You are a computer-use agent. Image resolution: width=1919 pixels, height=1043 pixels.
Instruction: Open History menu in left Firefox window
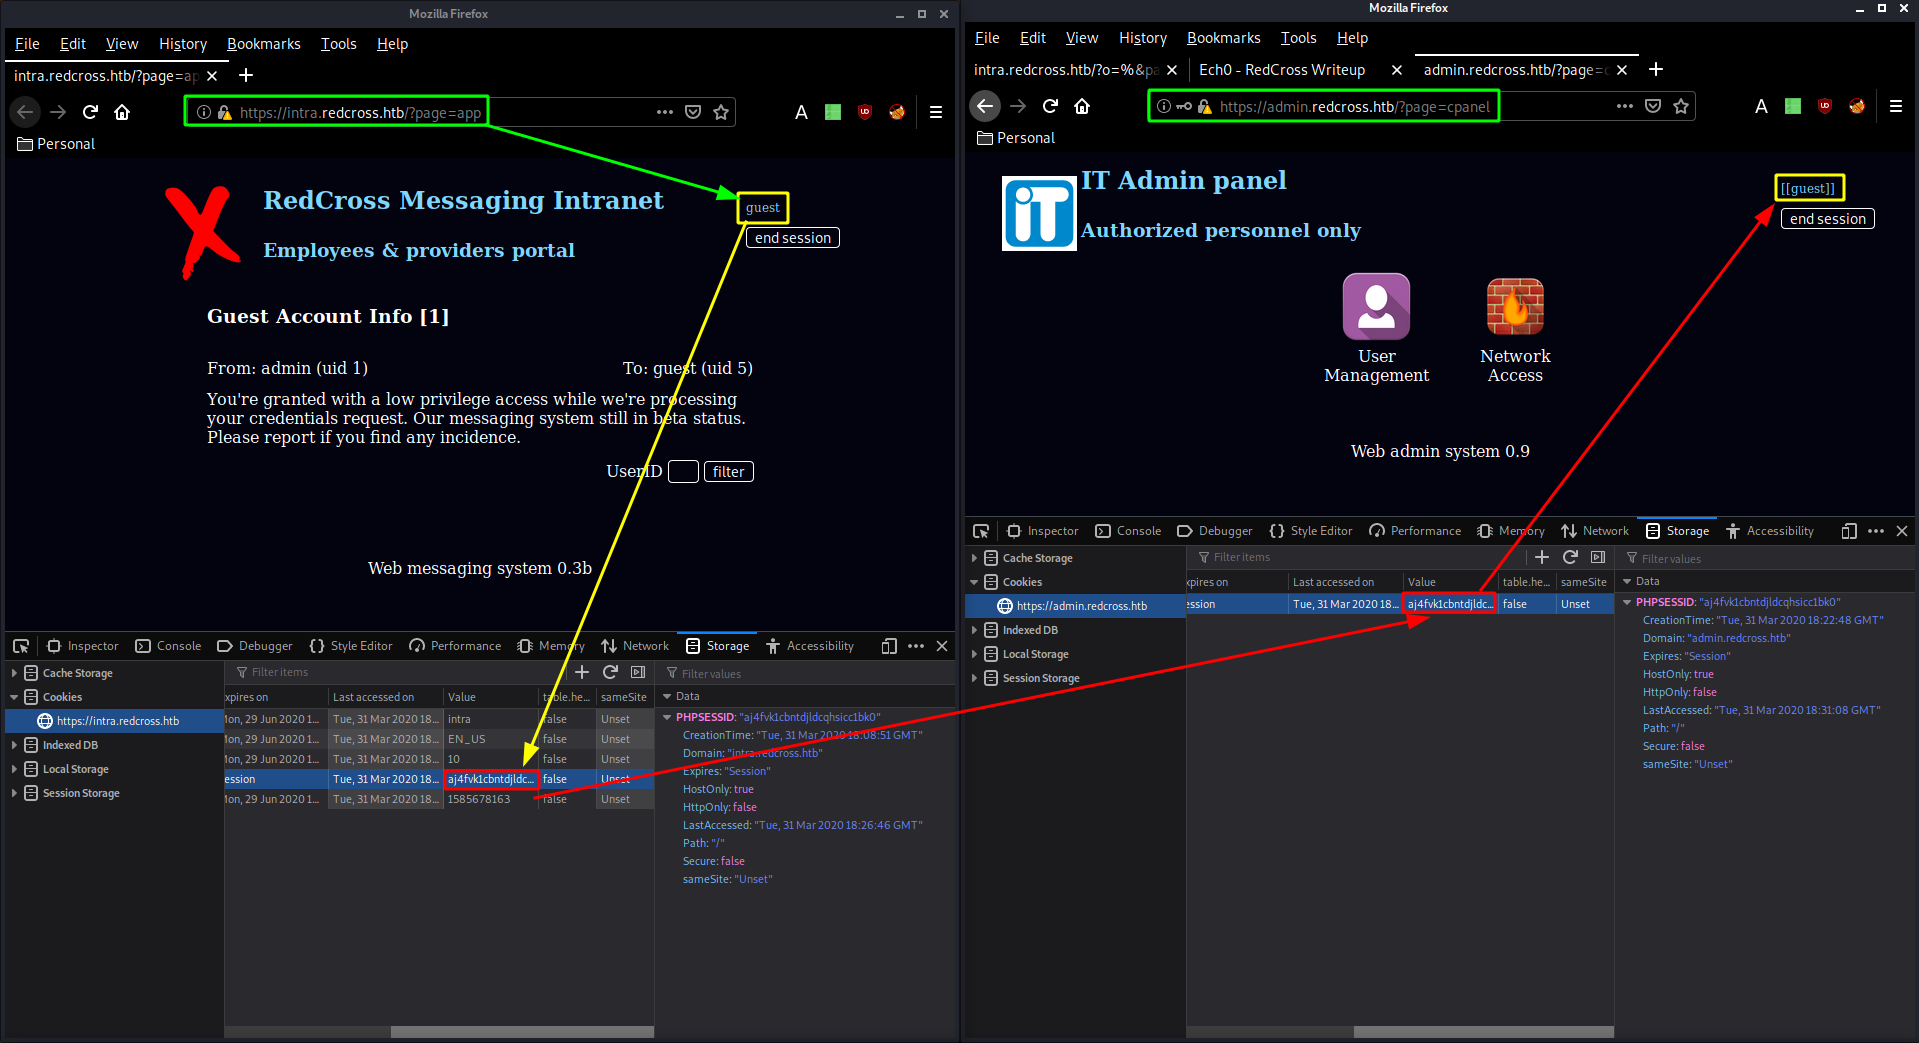183,44
